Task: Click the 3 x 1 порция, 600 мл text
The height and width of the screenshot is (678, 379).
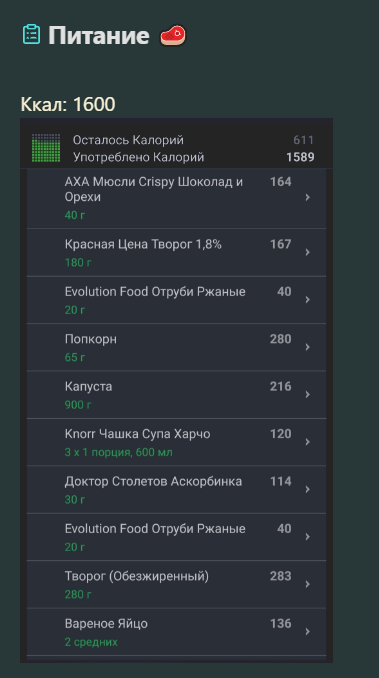Action: (x=118, y=452)
